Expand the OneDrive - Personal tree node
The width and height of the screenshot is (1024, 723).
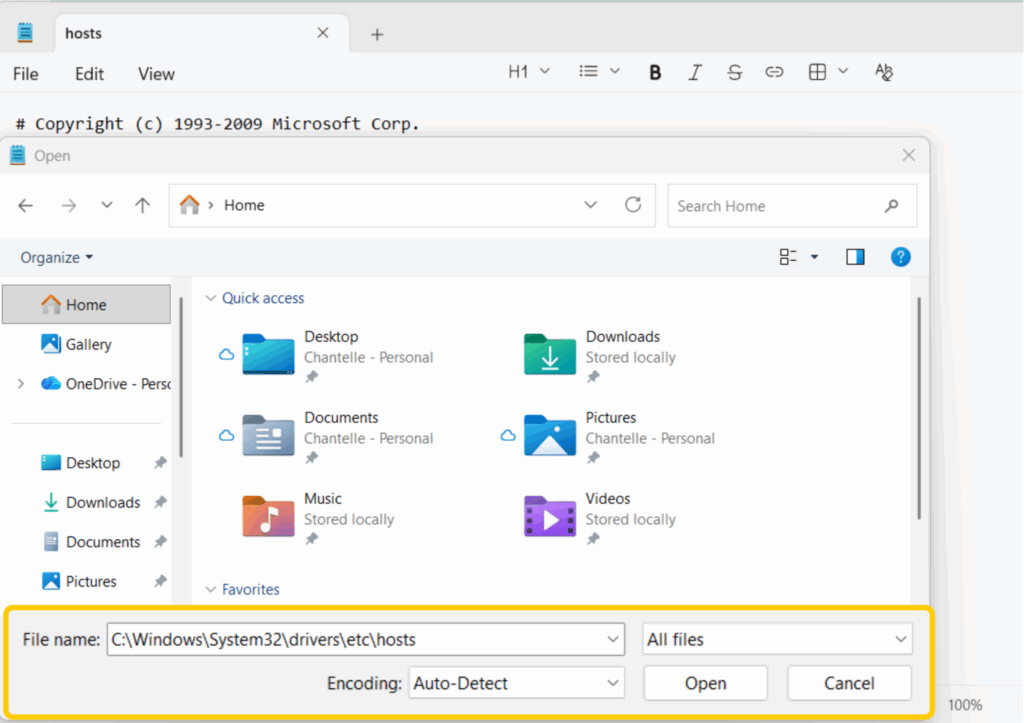click(x=21, y=384)
